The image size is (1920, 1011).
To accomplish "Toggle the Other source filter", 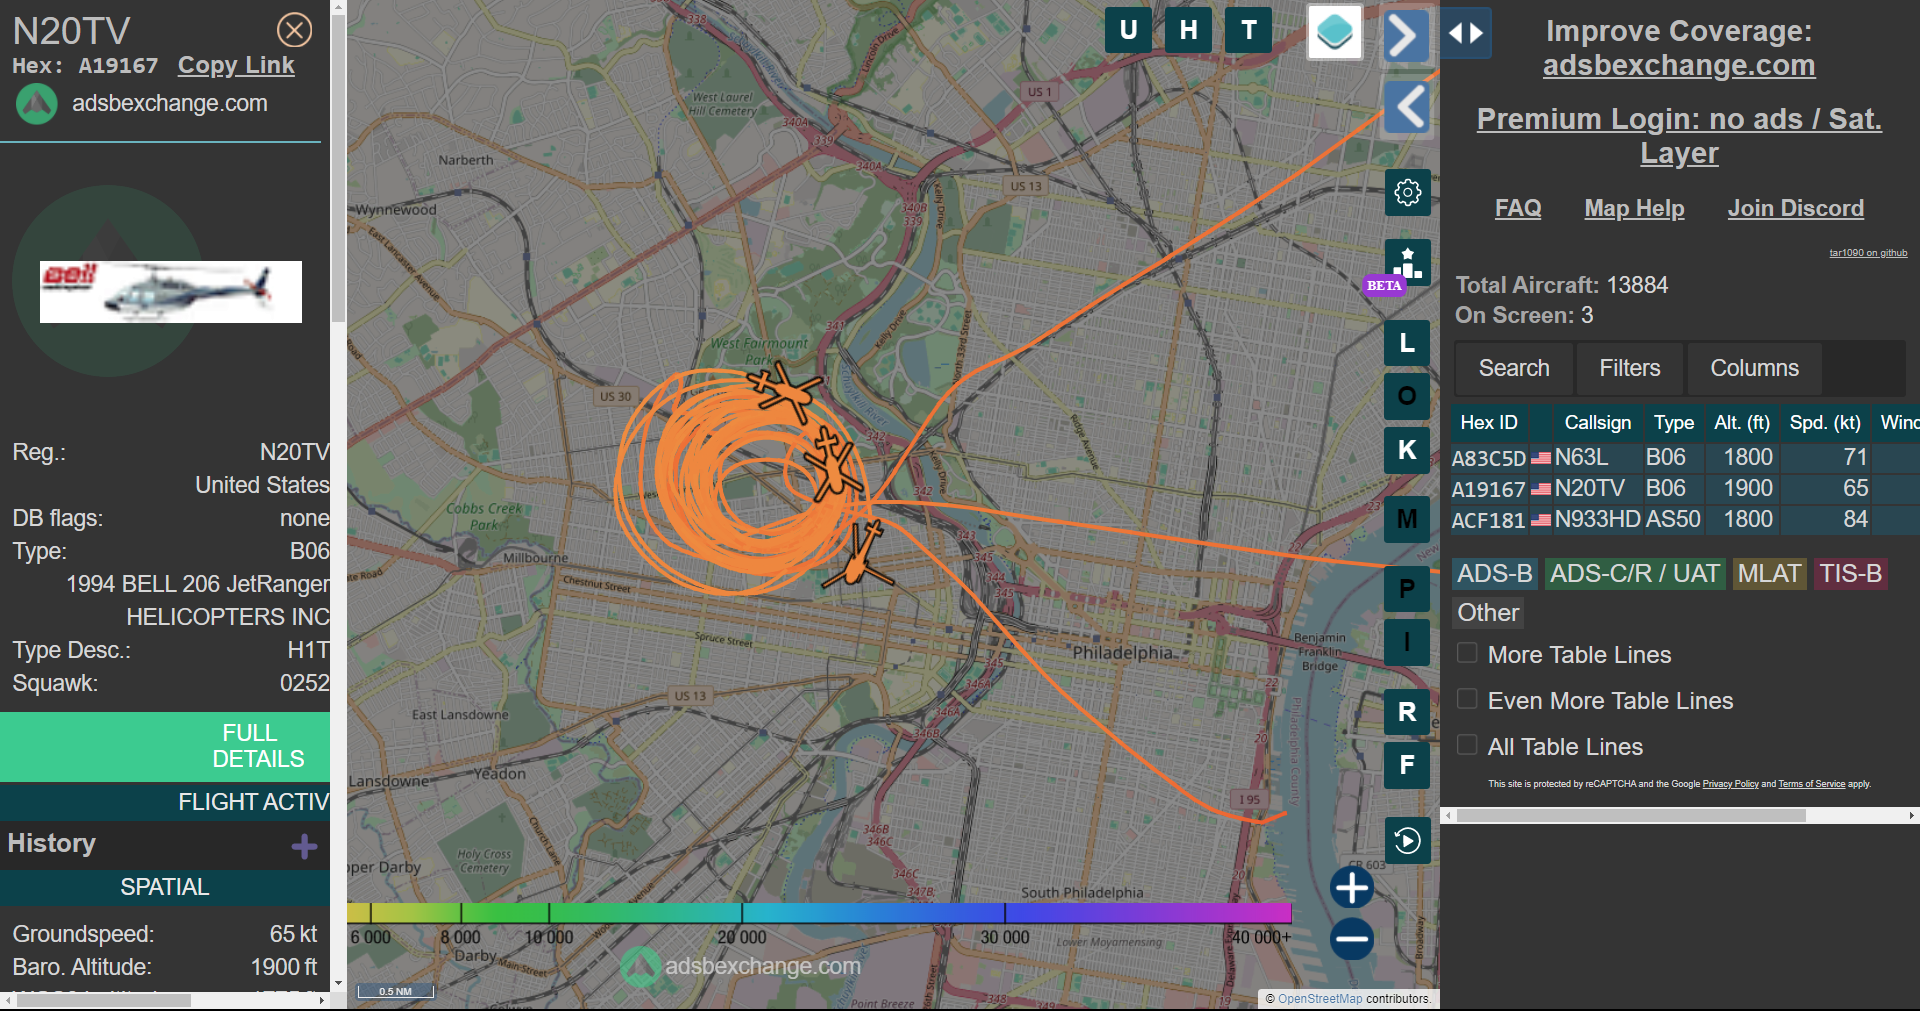I will point(1488,613).
